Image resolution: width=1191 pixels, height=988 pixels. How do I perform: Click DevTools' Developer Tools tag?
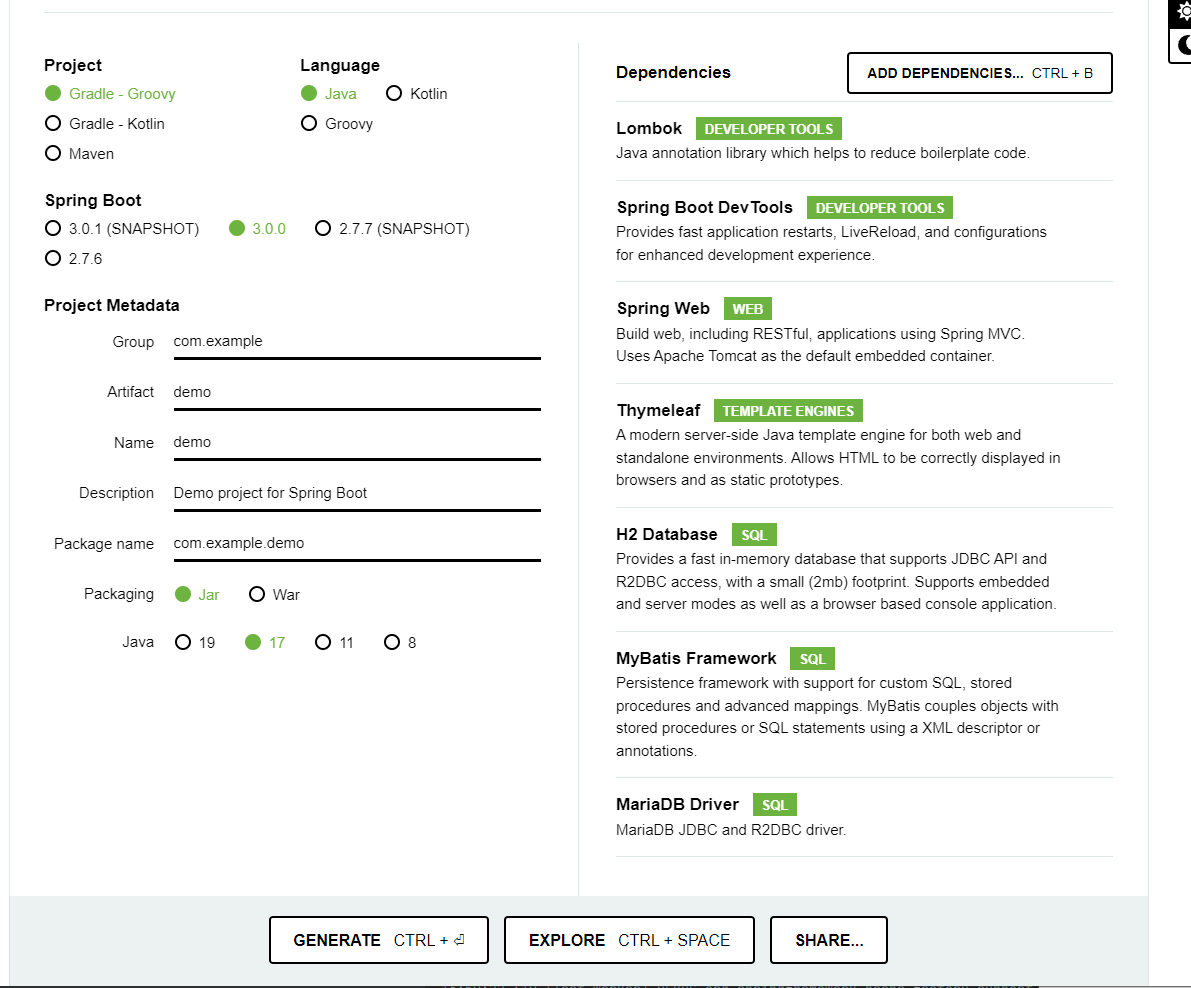pyautogui.click(x=880, y=208)
